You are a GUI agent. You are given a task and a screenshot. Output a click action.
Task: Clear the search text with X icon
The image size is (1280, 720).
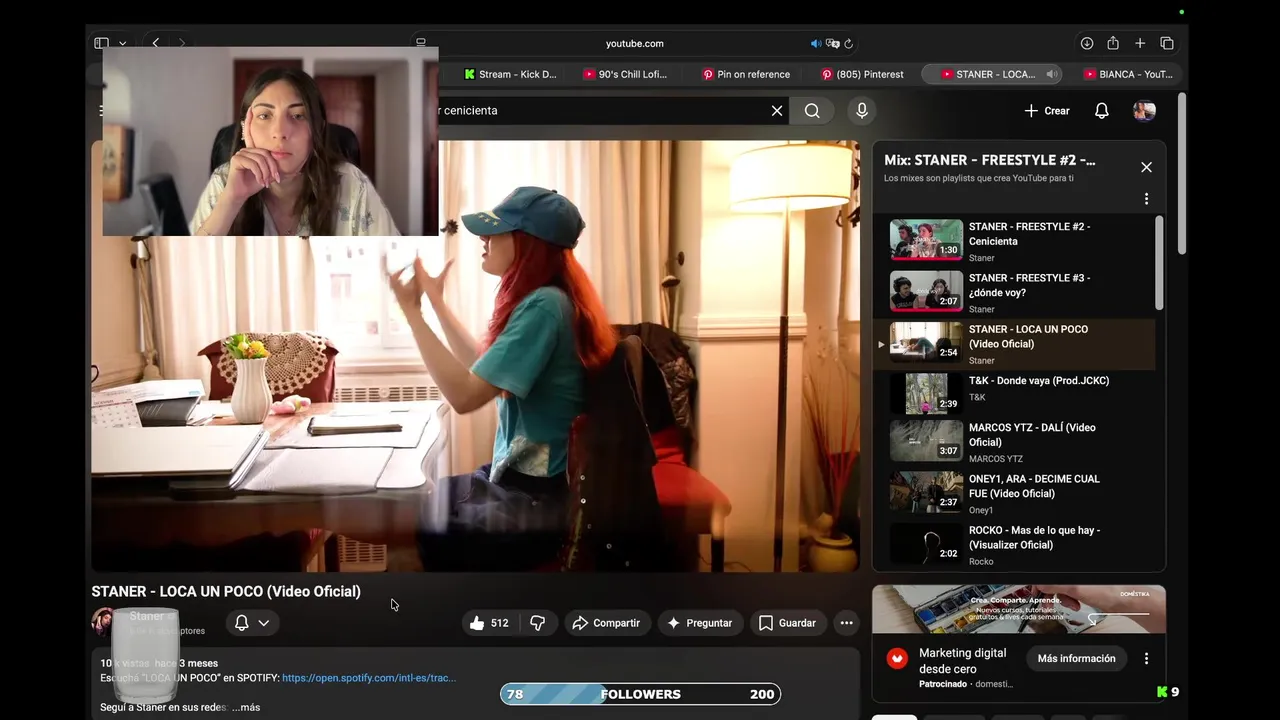777,110
